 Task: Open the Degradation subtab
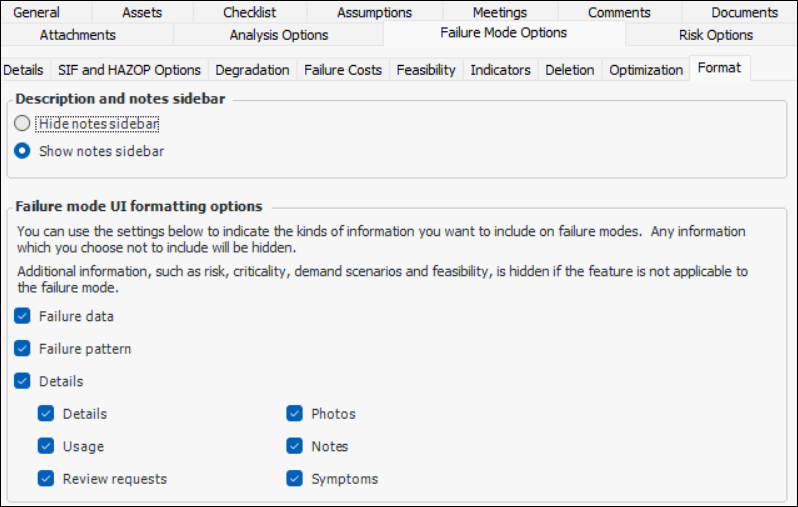point(252,70)
